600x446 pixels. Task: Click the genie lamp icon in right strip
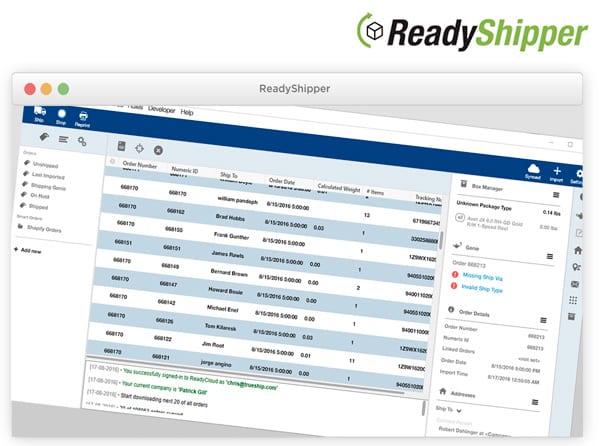pyautogui.click(x=579, y=215)
